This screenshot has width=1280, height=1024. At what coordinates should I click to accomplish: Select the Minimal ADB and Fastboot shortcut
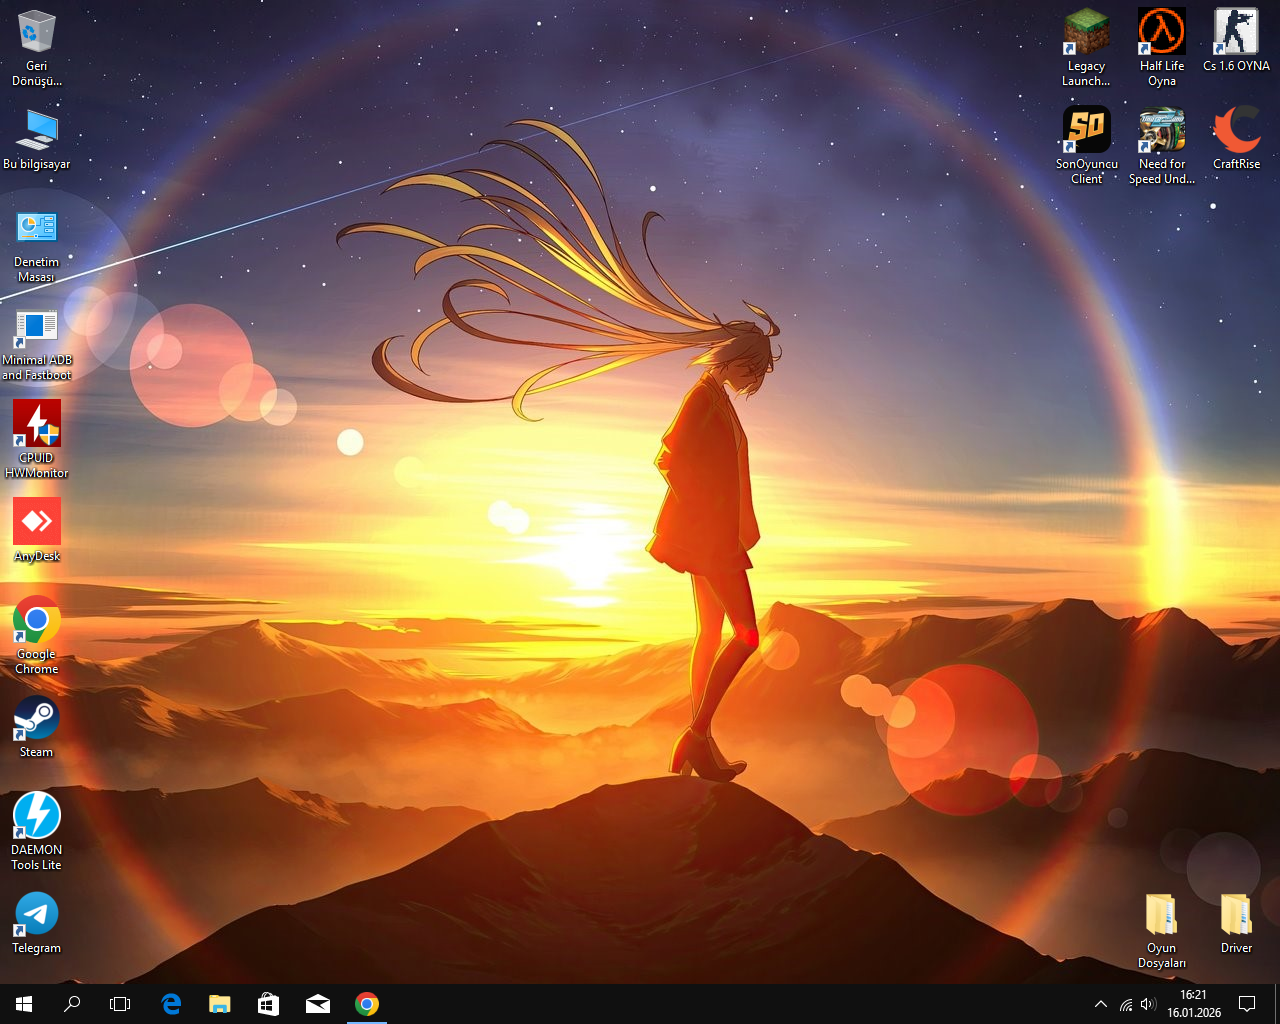(x=37, y=344)
